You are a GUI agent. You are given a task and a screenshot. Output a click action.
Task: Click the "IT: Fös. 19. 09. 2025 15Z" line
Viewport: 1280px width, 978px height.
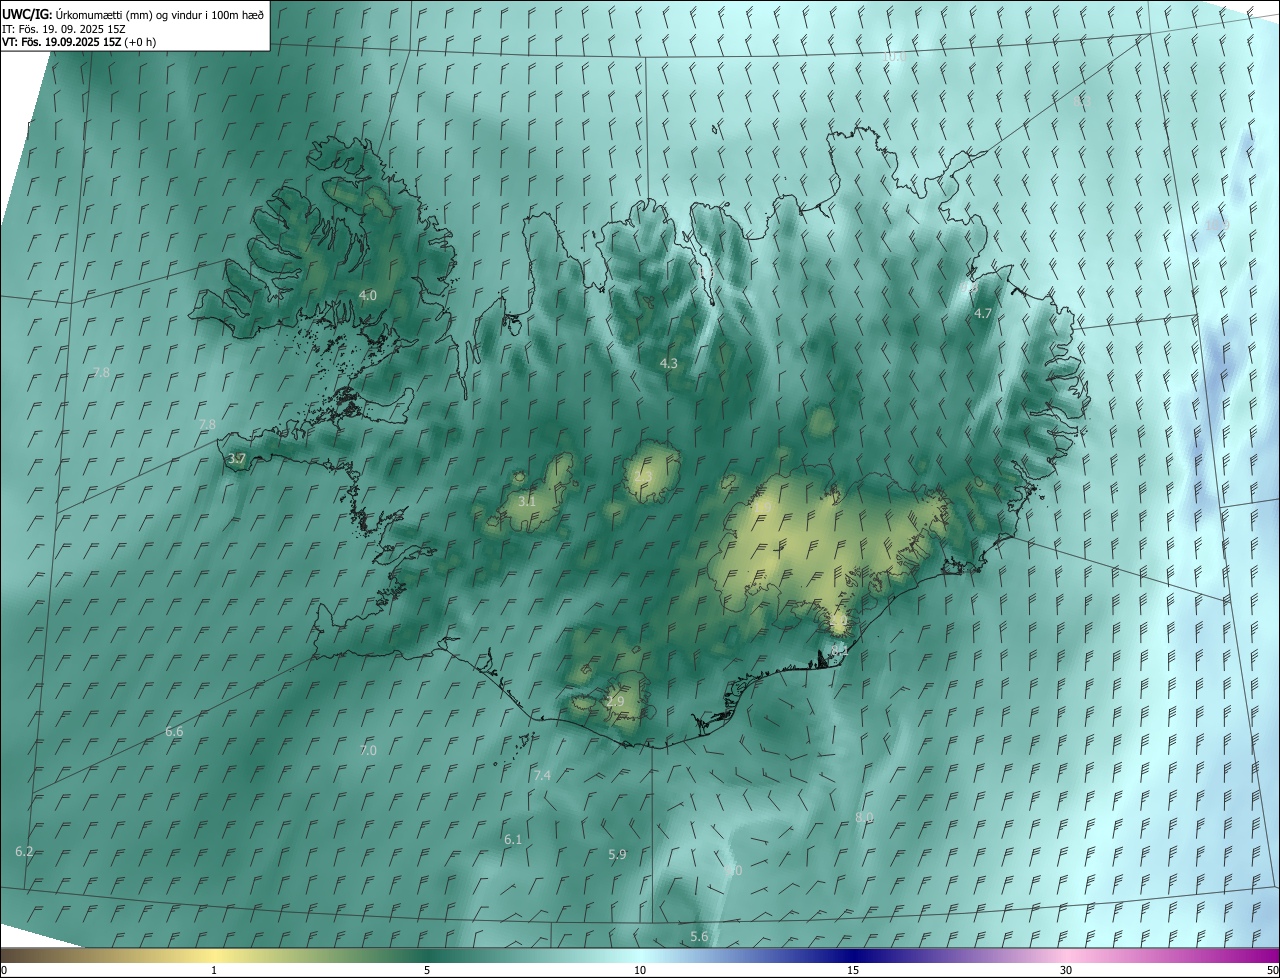(64, 29)
